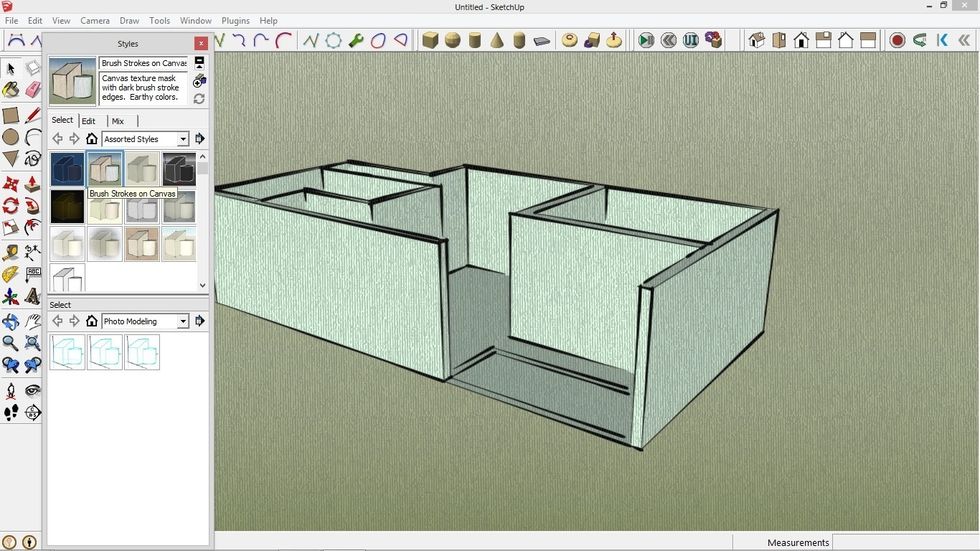Click the Zoom magnifier tool
980x551 pixels.
click(11, 343)
